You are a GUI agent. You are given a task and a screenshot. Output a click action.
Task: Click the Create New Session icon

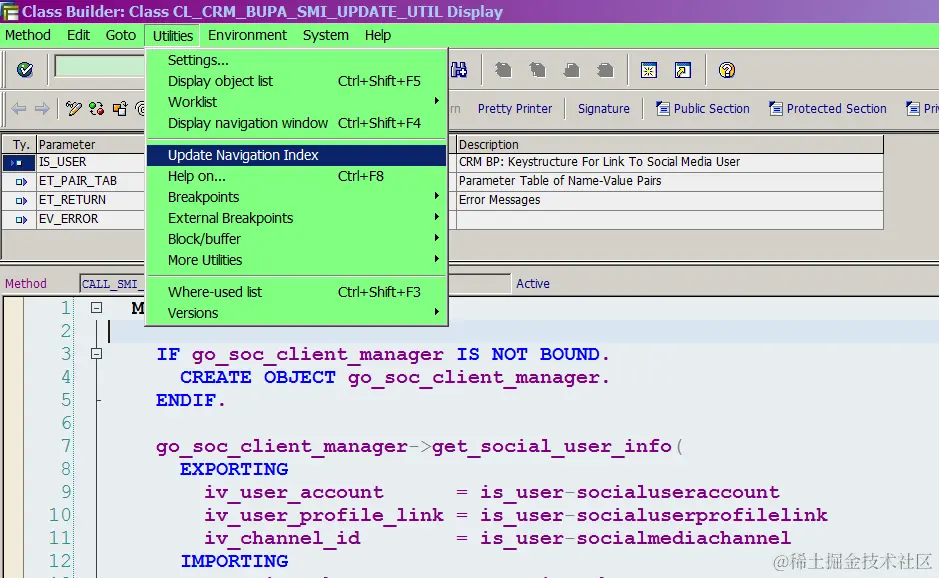[649, 70]
